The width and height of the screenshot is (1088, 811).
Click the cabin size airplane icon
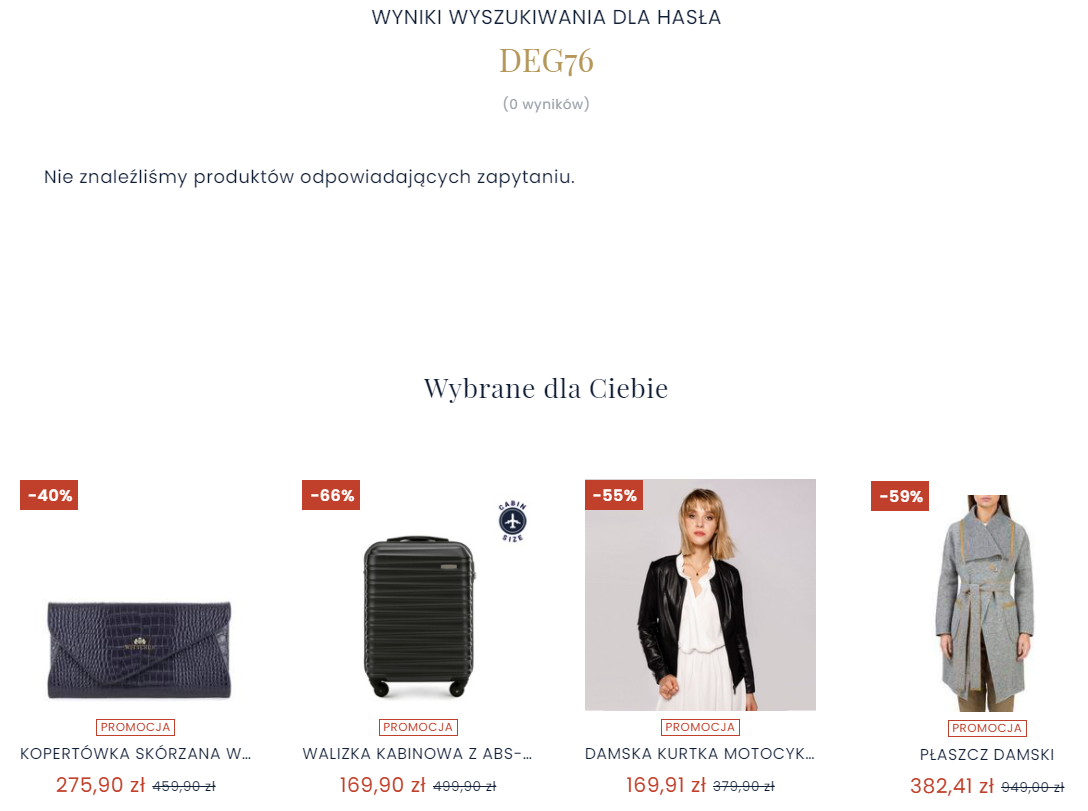(x=513, y=521)
